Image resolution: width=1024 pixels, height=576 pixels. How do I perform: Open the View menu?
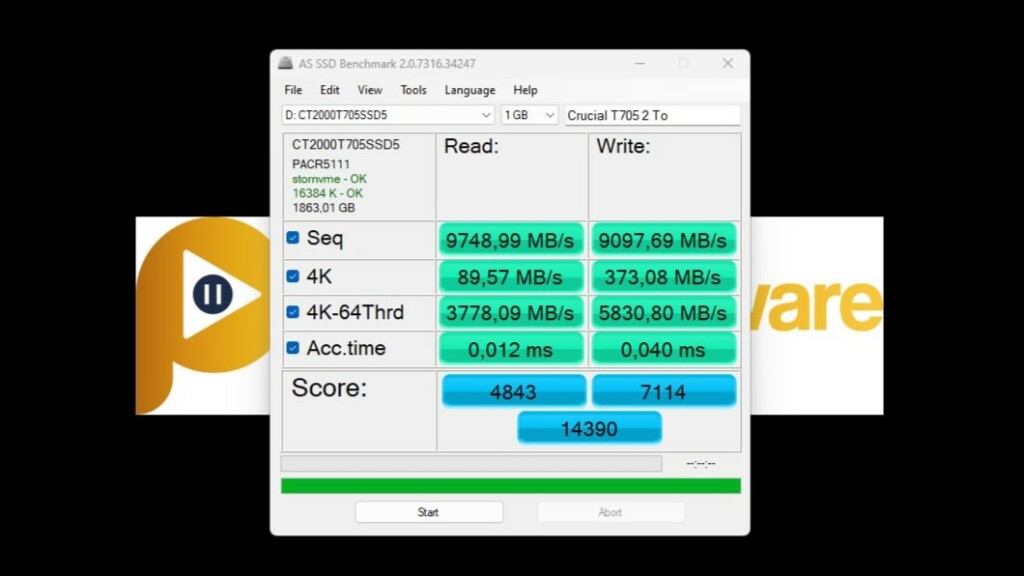[x=370, y=90]
